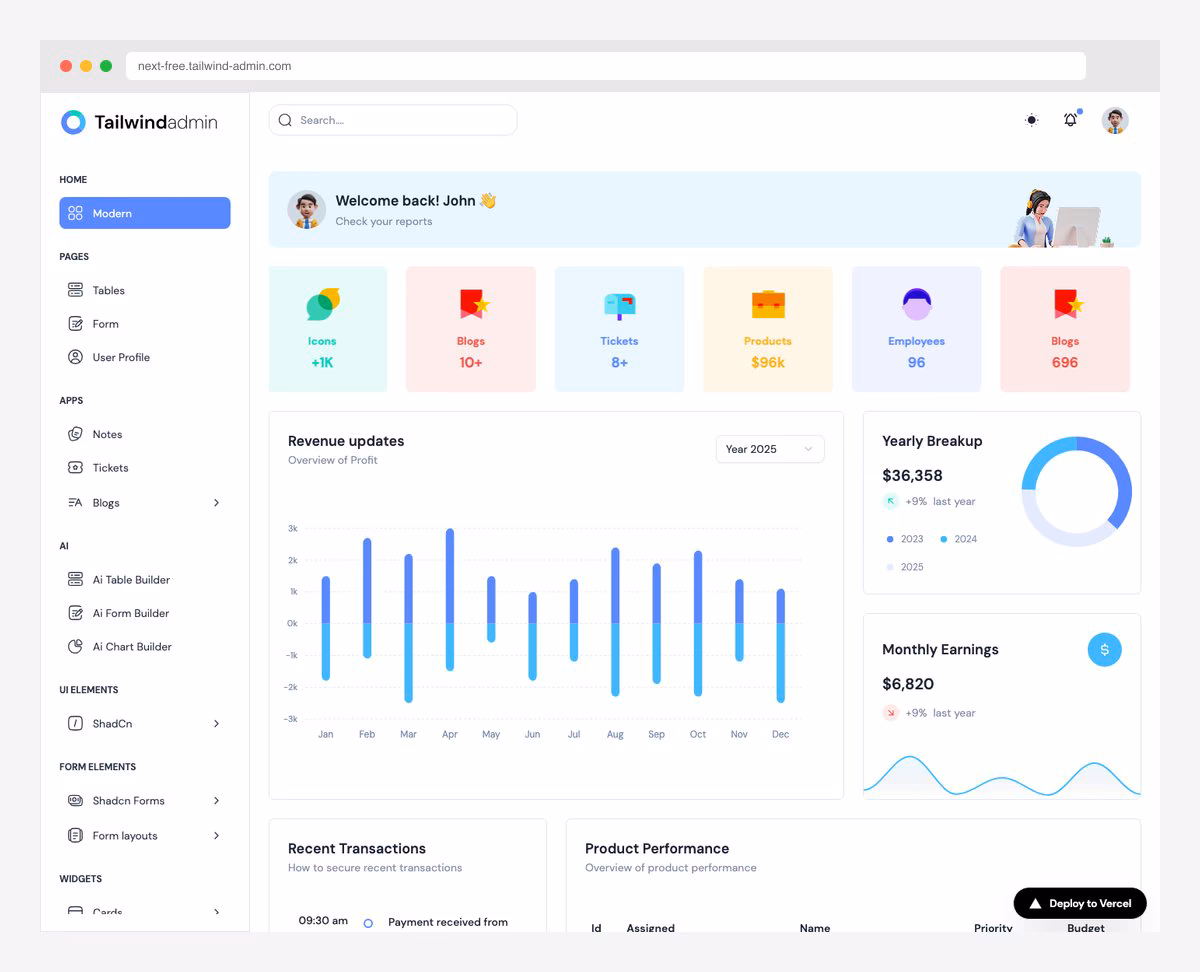Viewport: 1200px width, 972px height.
Task: Click the Icons card chat bubble icon
Action: click(323, 303)
